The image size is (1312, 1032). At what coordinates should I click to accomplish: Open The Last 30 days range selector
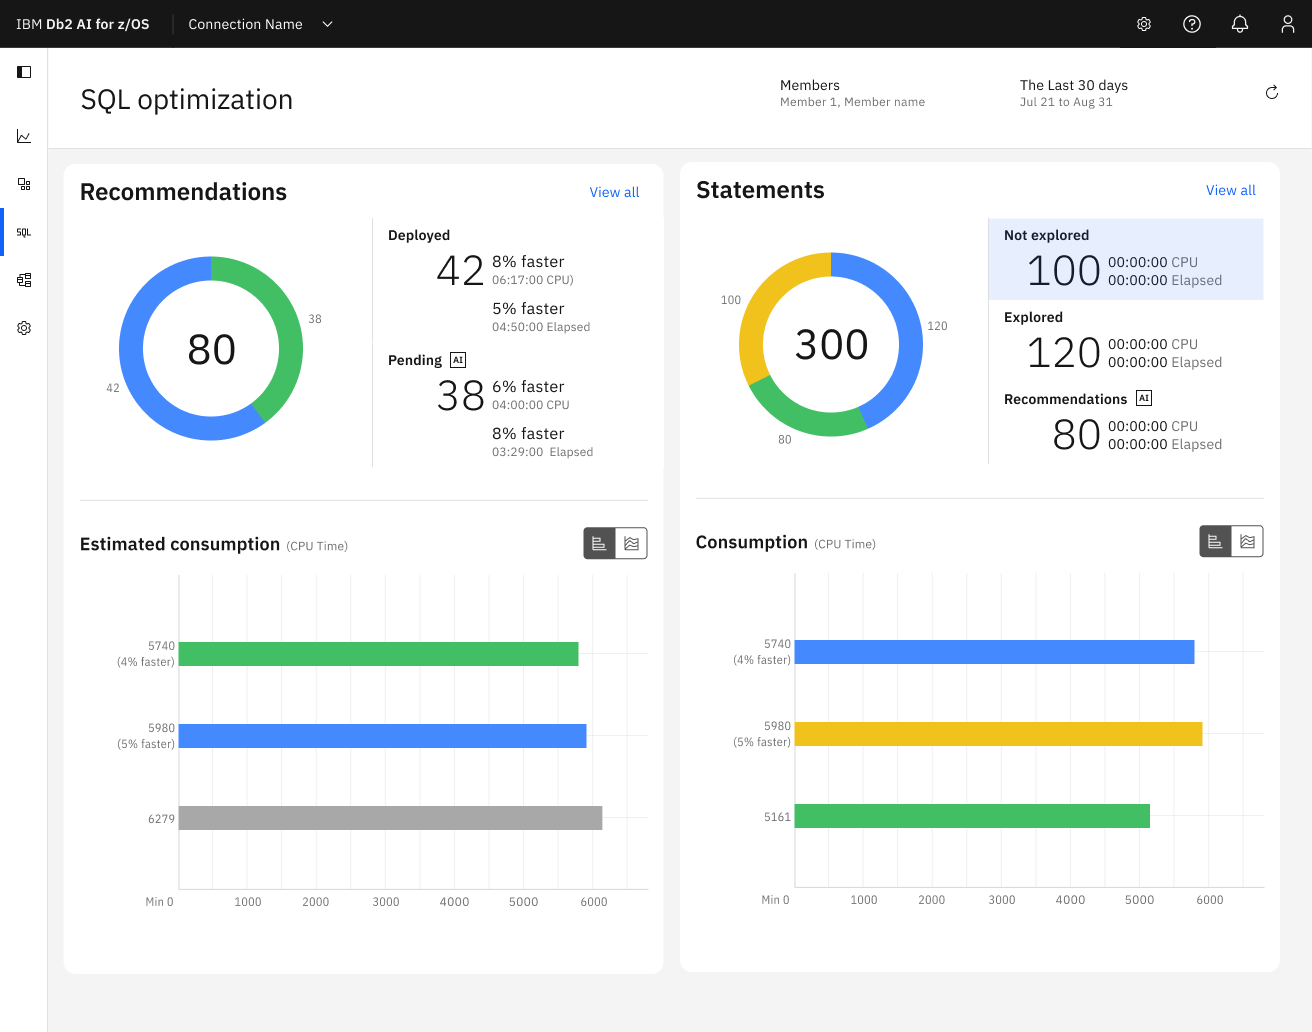point(1074,93)
